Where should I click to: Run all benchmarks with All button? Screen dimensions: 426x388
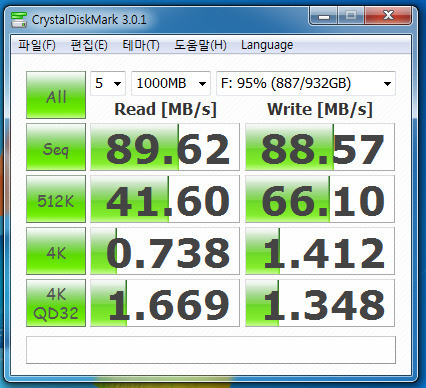click(56, 95)
